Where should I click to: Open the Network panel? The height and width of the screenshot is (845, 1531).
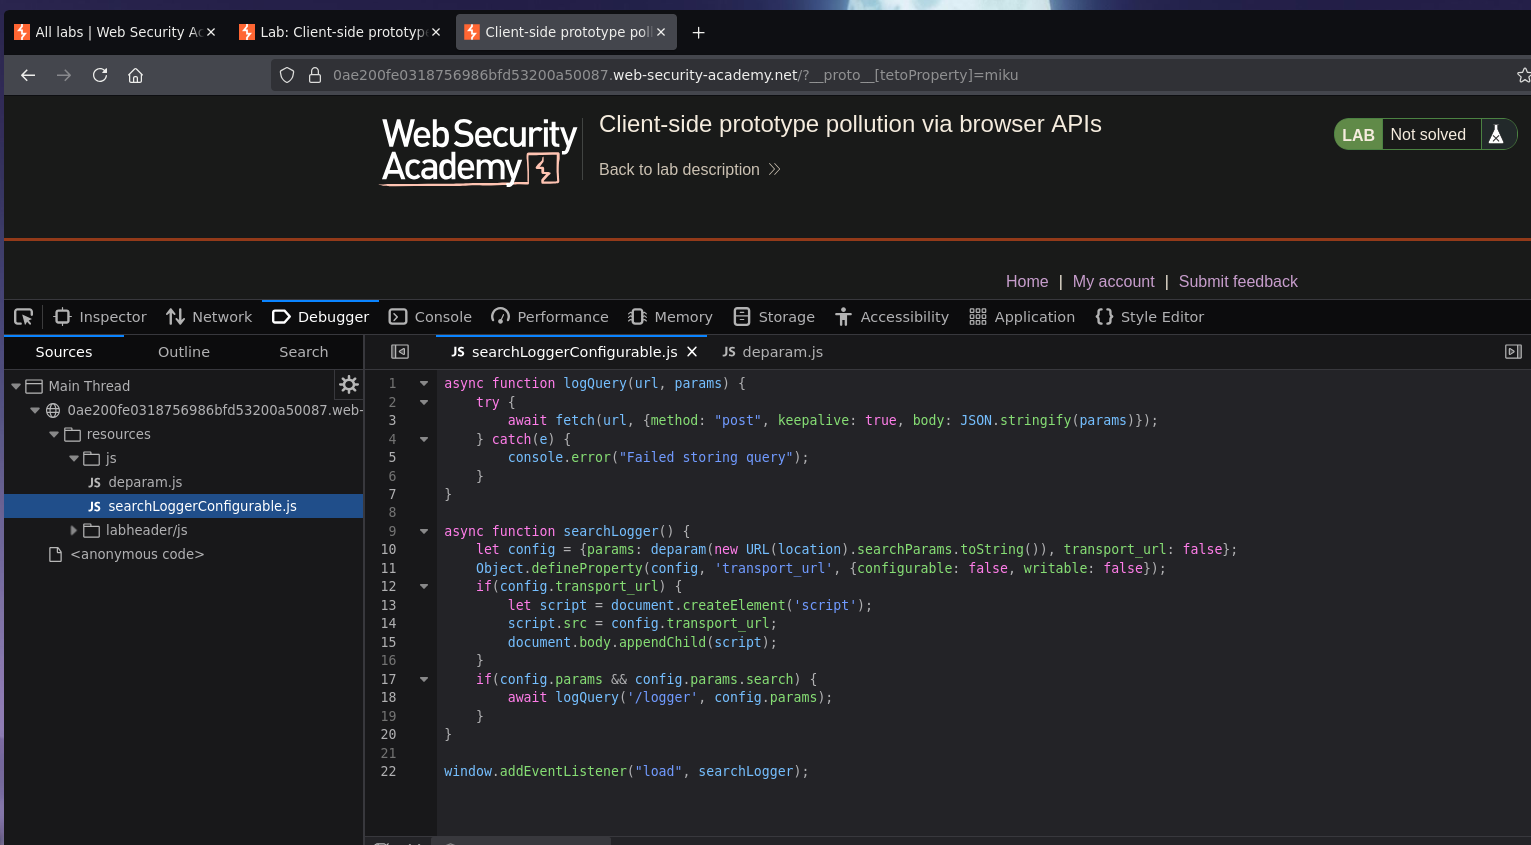tap(209, 317)
